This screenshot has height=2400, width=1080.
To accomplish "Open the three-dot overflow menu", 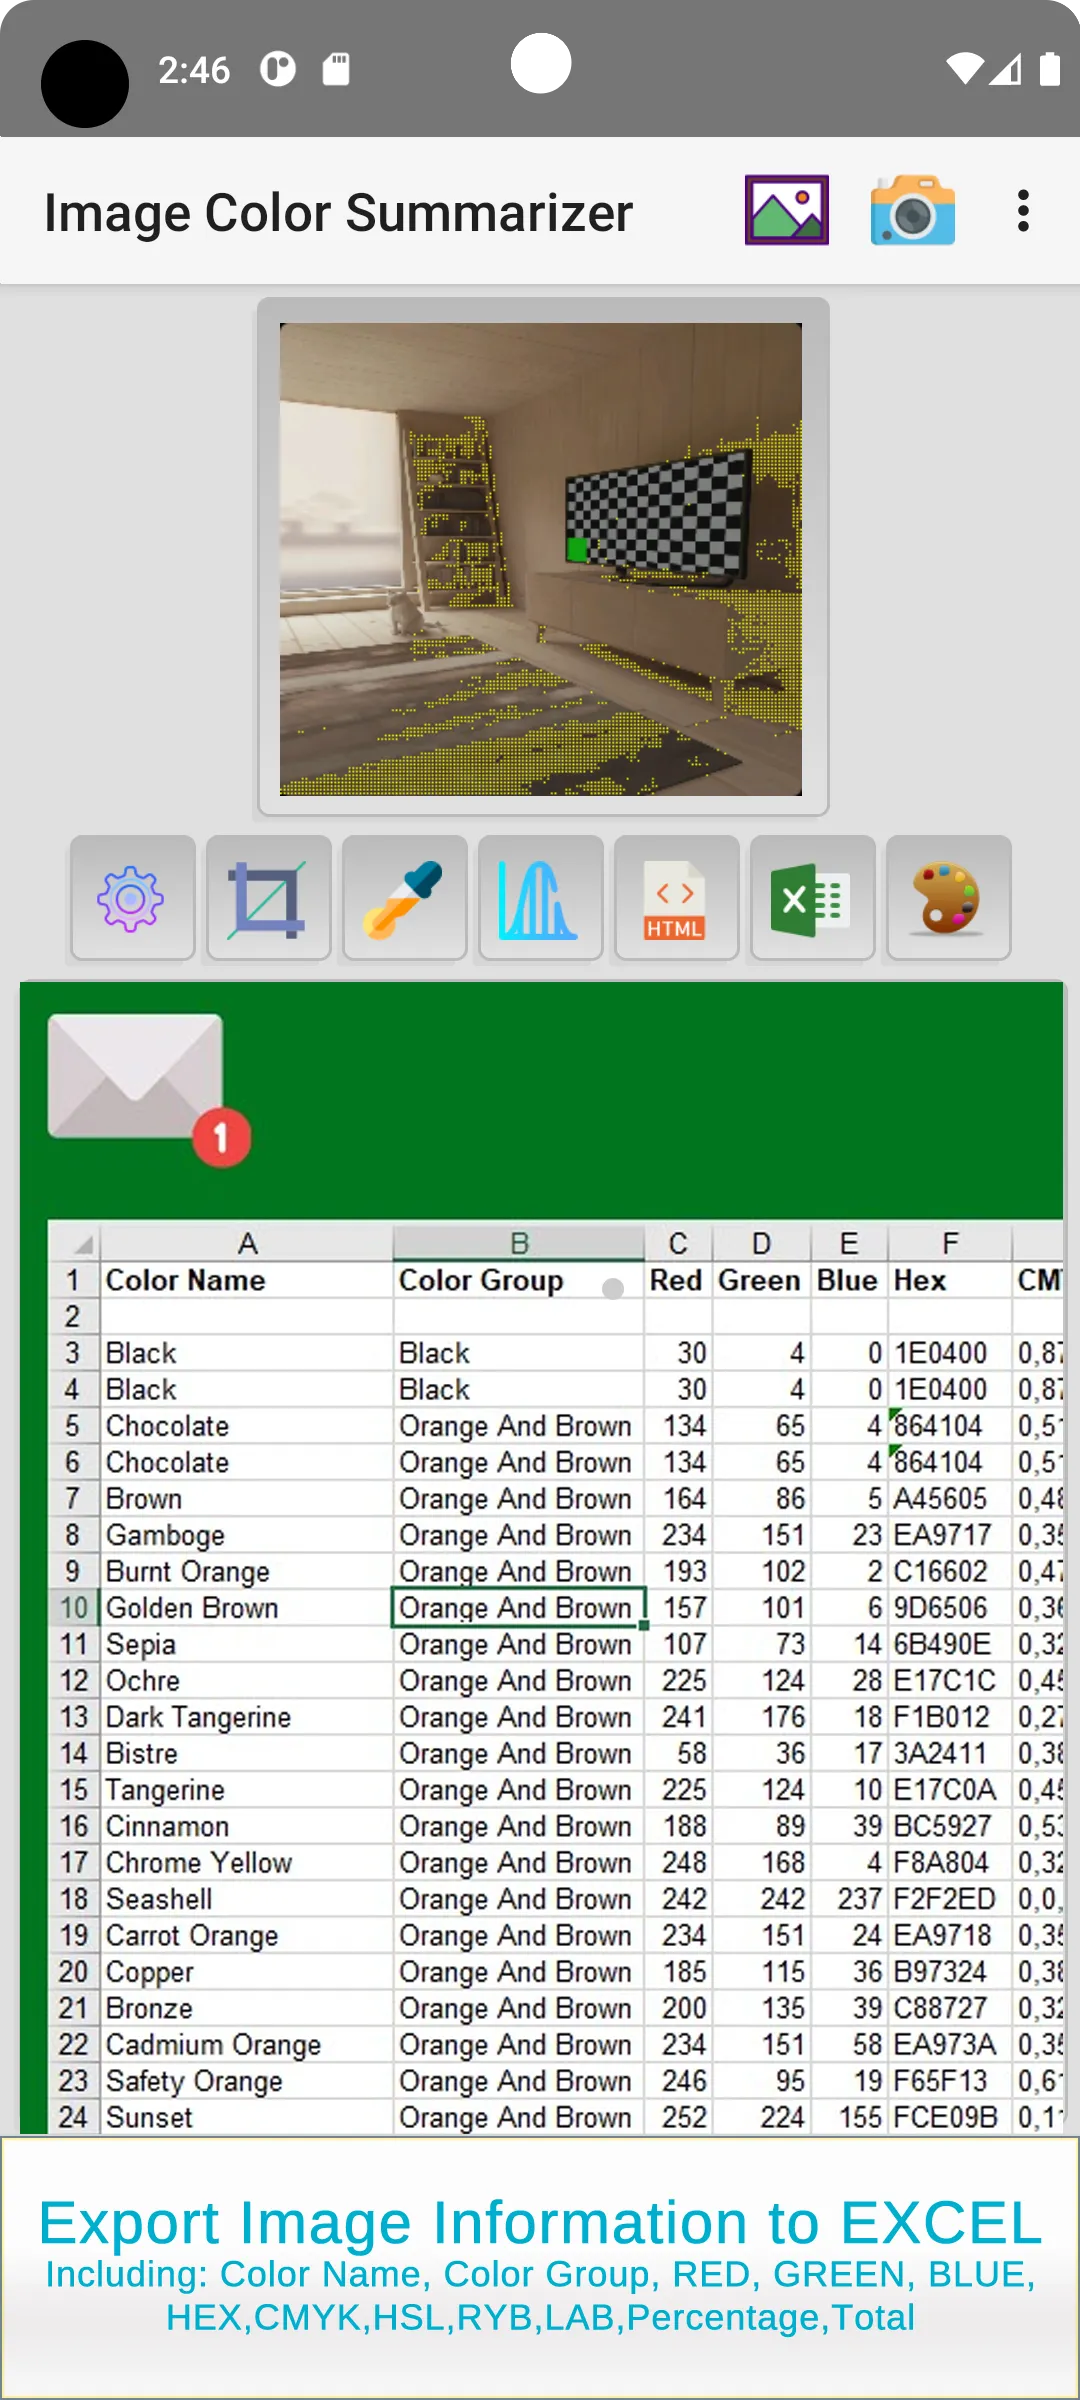I will pyautogui.click(x=1023, y=211).
